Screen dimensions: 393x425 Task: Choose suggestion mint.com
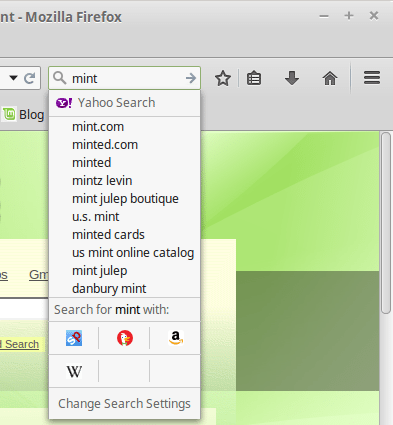pos(125,127)
